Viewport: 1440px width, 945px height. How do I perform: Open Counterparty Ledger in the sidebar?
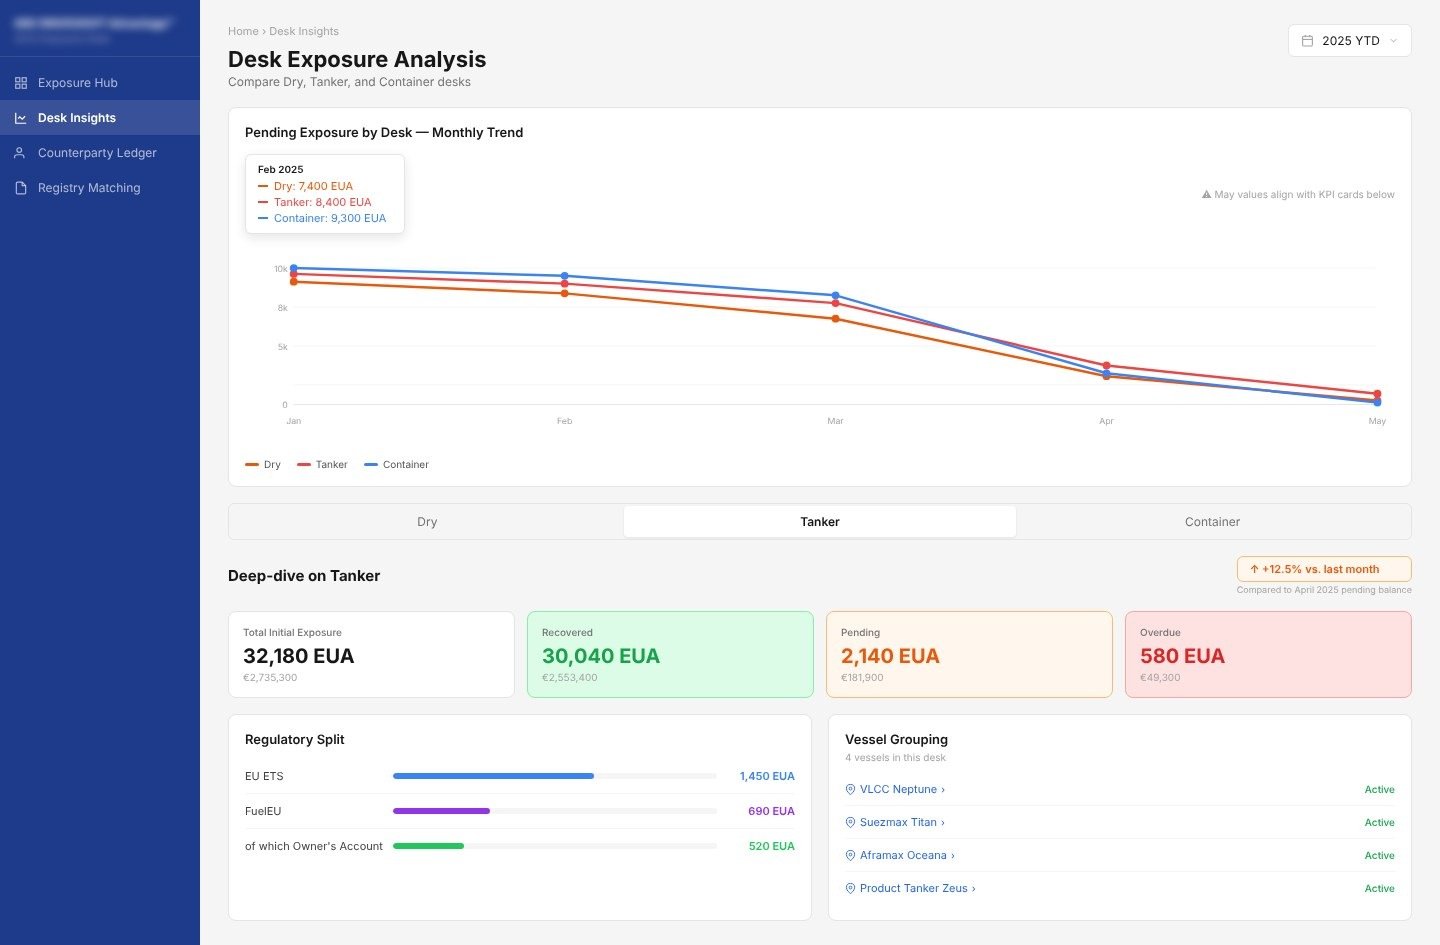pos(100,153)
